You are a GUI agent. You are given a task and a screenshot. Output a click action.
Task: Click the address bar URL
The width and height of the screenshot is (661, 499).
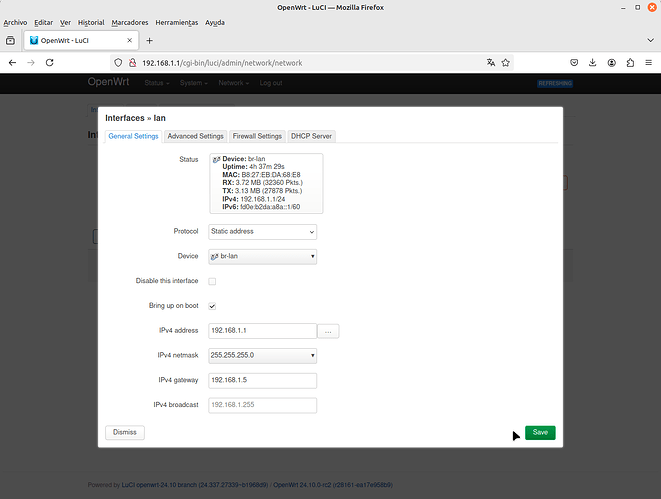coord(222,63)
